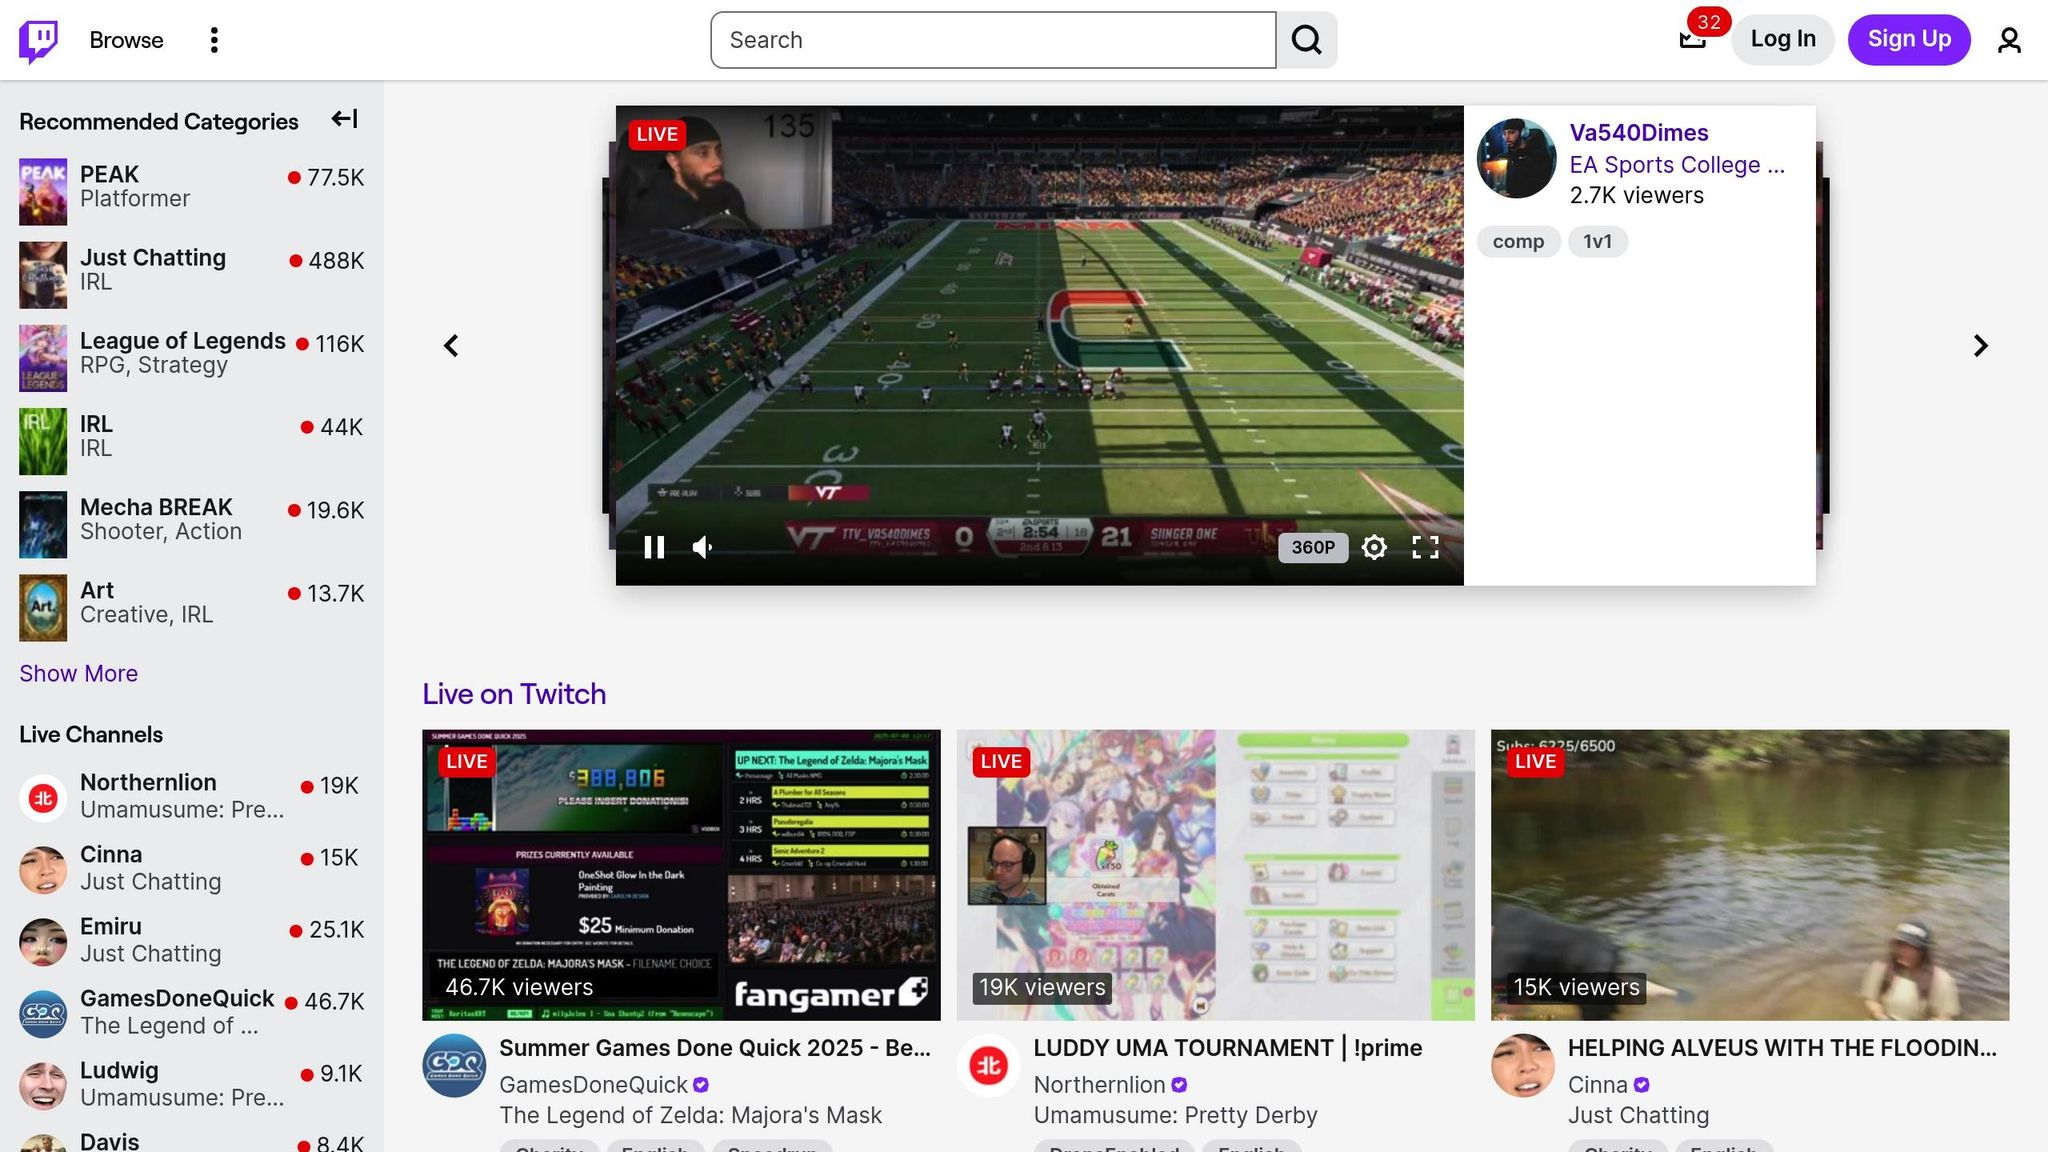Select League of Legends in sidebar
Viewport: 2048px width, 1152px height.
click(x=183, y=341)
